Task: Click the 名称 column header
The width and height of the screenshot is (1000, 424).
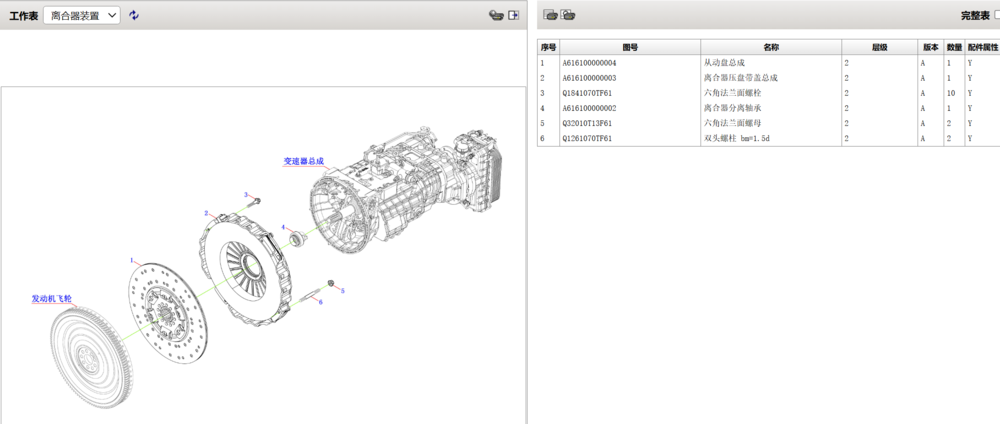Action: coord(770,47)
